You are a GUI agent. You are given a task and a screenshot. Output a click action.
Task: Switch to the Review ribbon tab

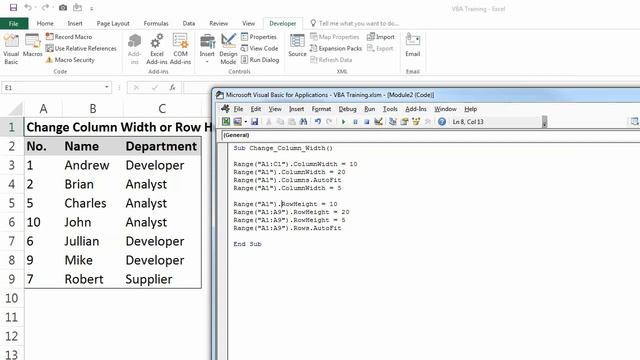(x=218, y=23)
